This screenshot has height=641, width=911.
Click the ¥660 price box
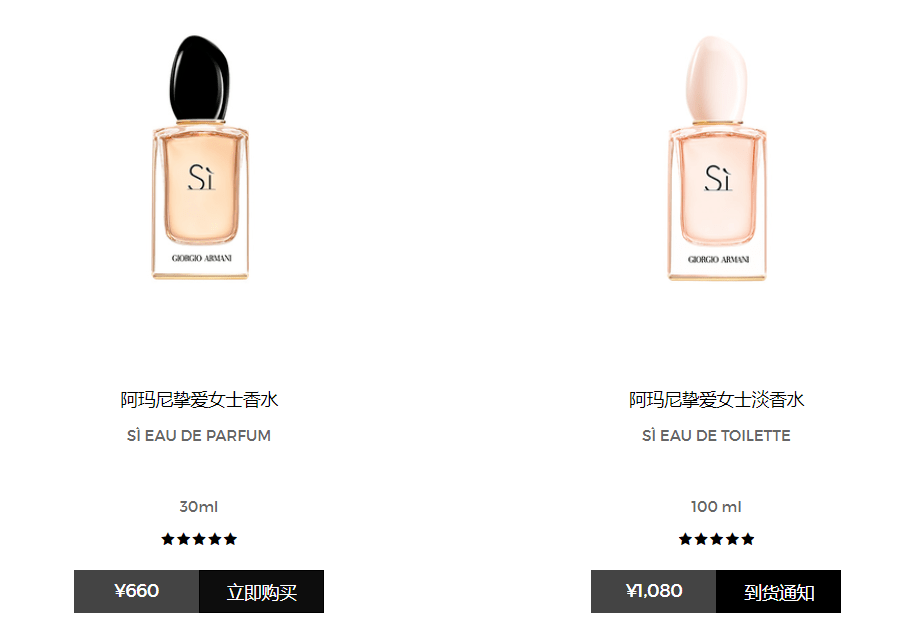(x=137, y=592)
